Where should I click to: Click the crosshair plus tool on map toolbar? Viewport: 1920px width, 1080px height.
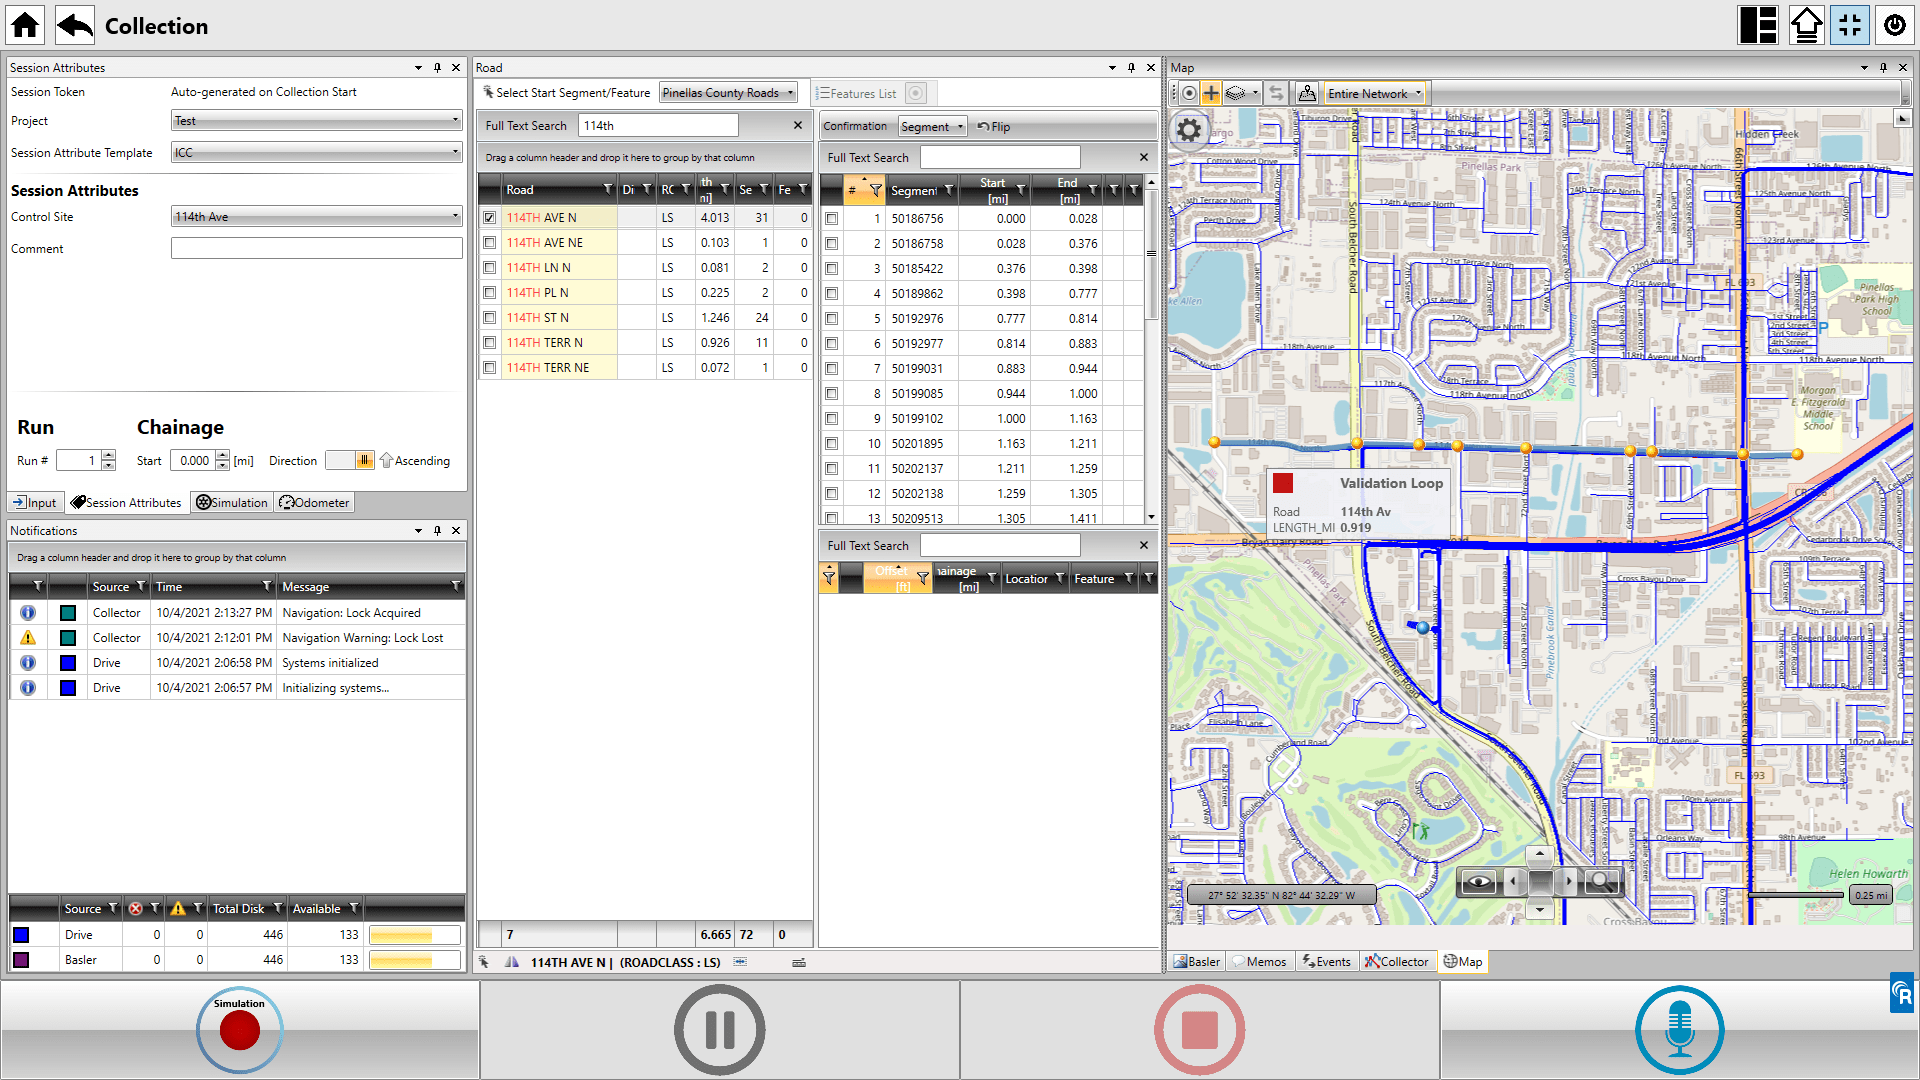pyautogui.click(x=1211, y=93)
